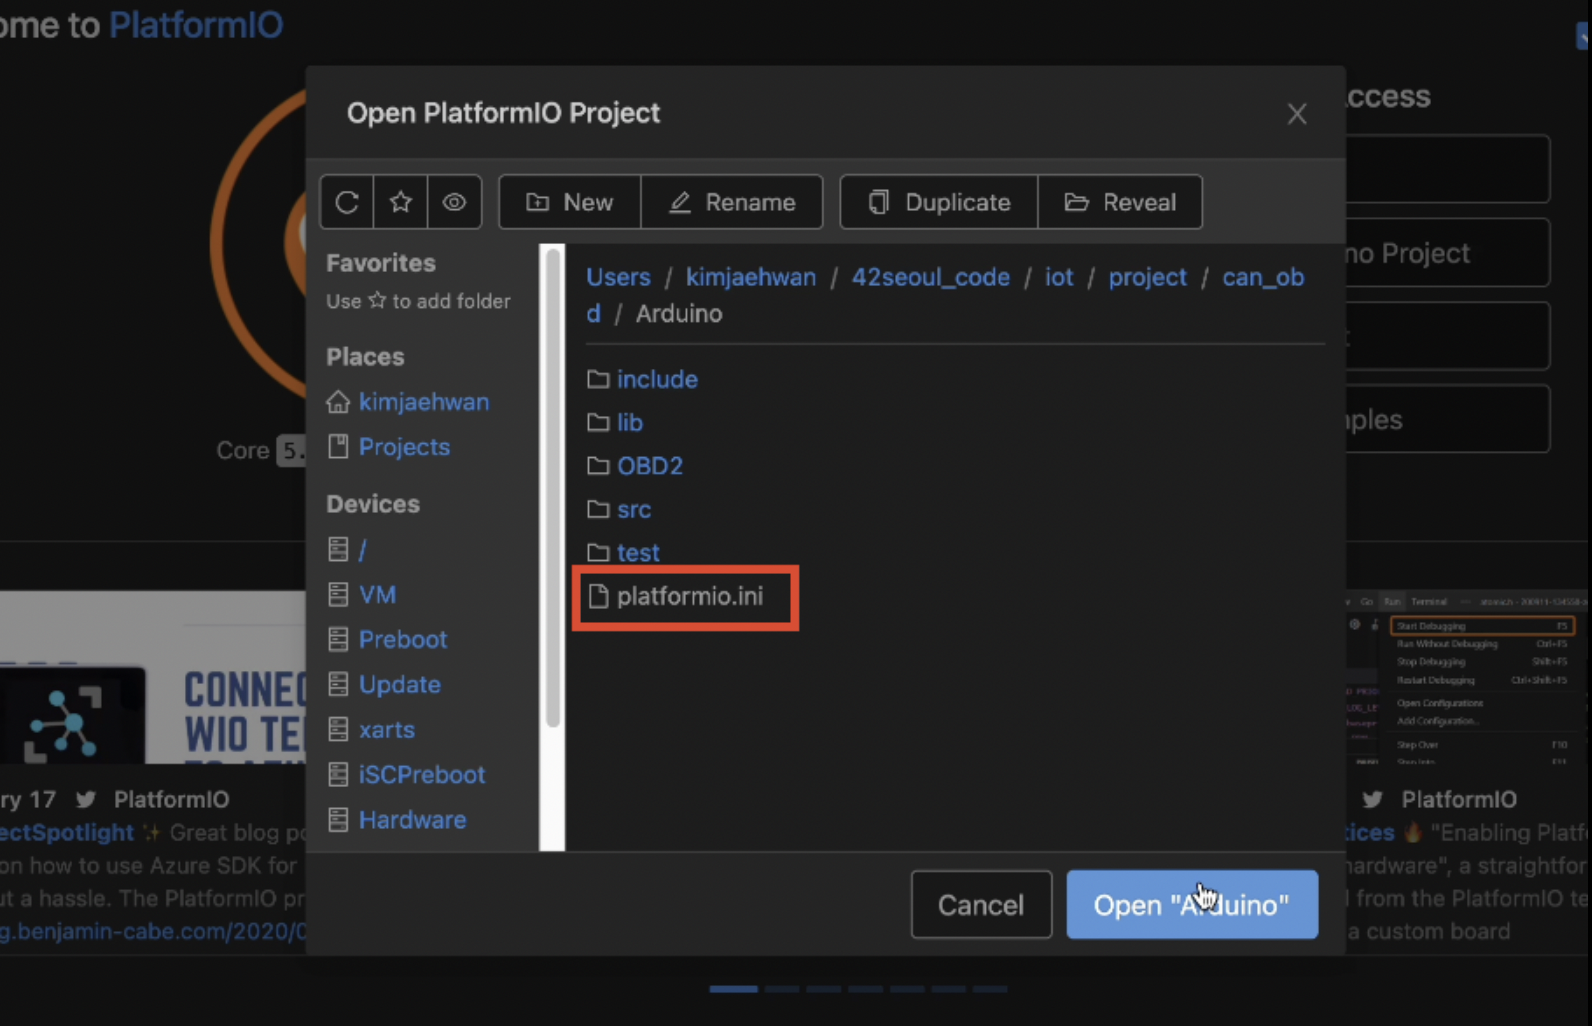1592x1026 pixels.
Task: Select the Update device
Action: (399, 684)
